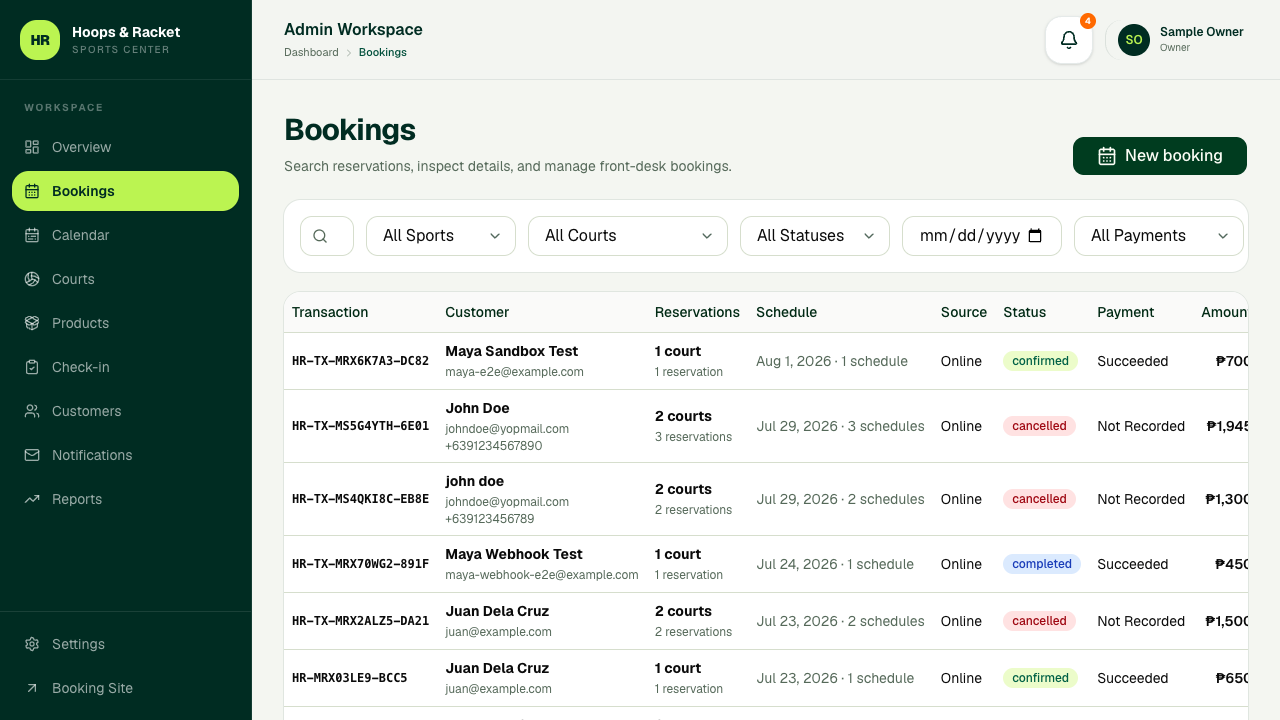Open transaction HR-TX-MRX6K7A3-DC82
Image resolution: width=1280 pixels, height=720 pixels.
point(360,361)
